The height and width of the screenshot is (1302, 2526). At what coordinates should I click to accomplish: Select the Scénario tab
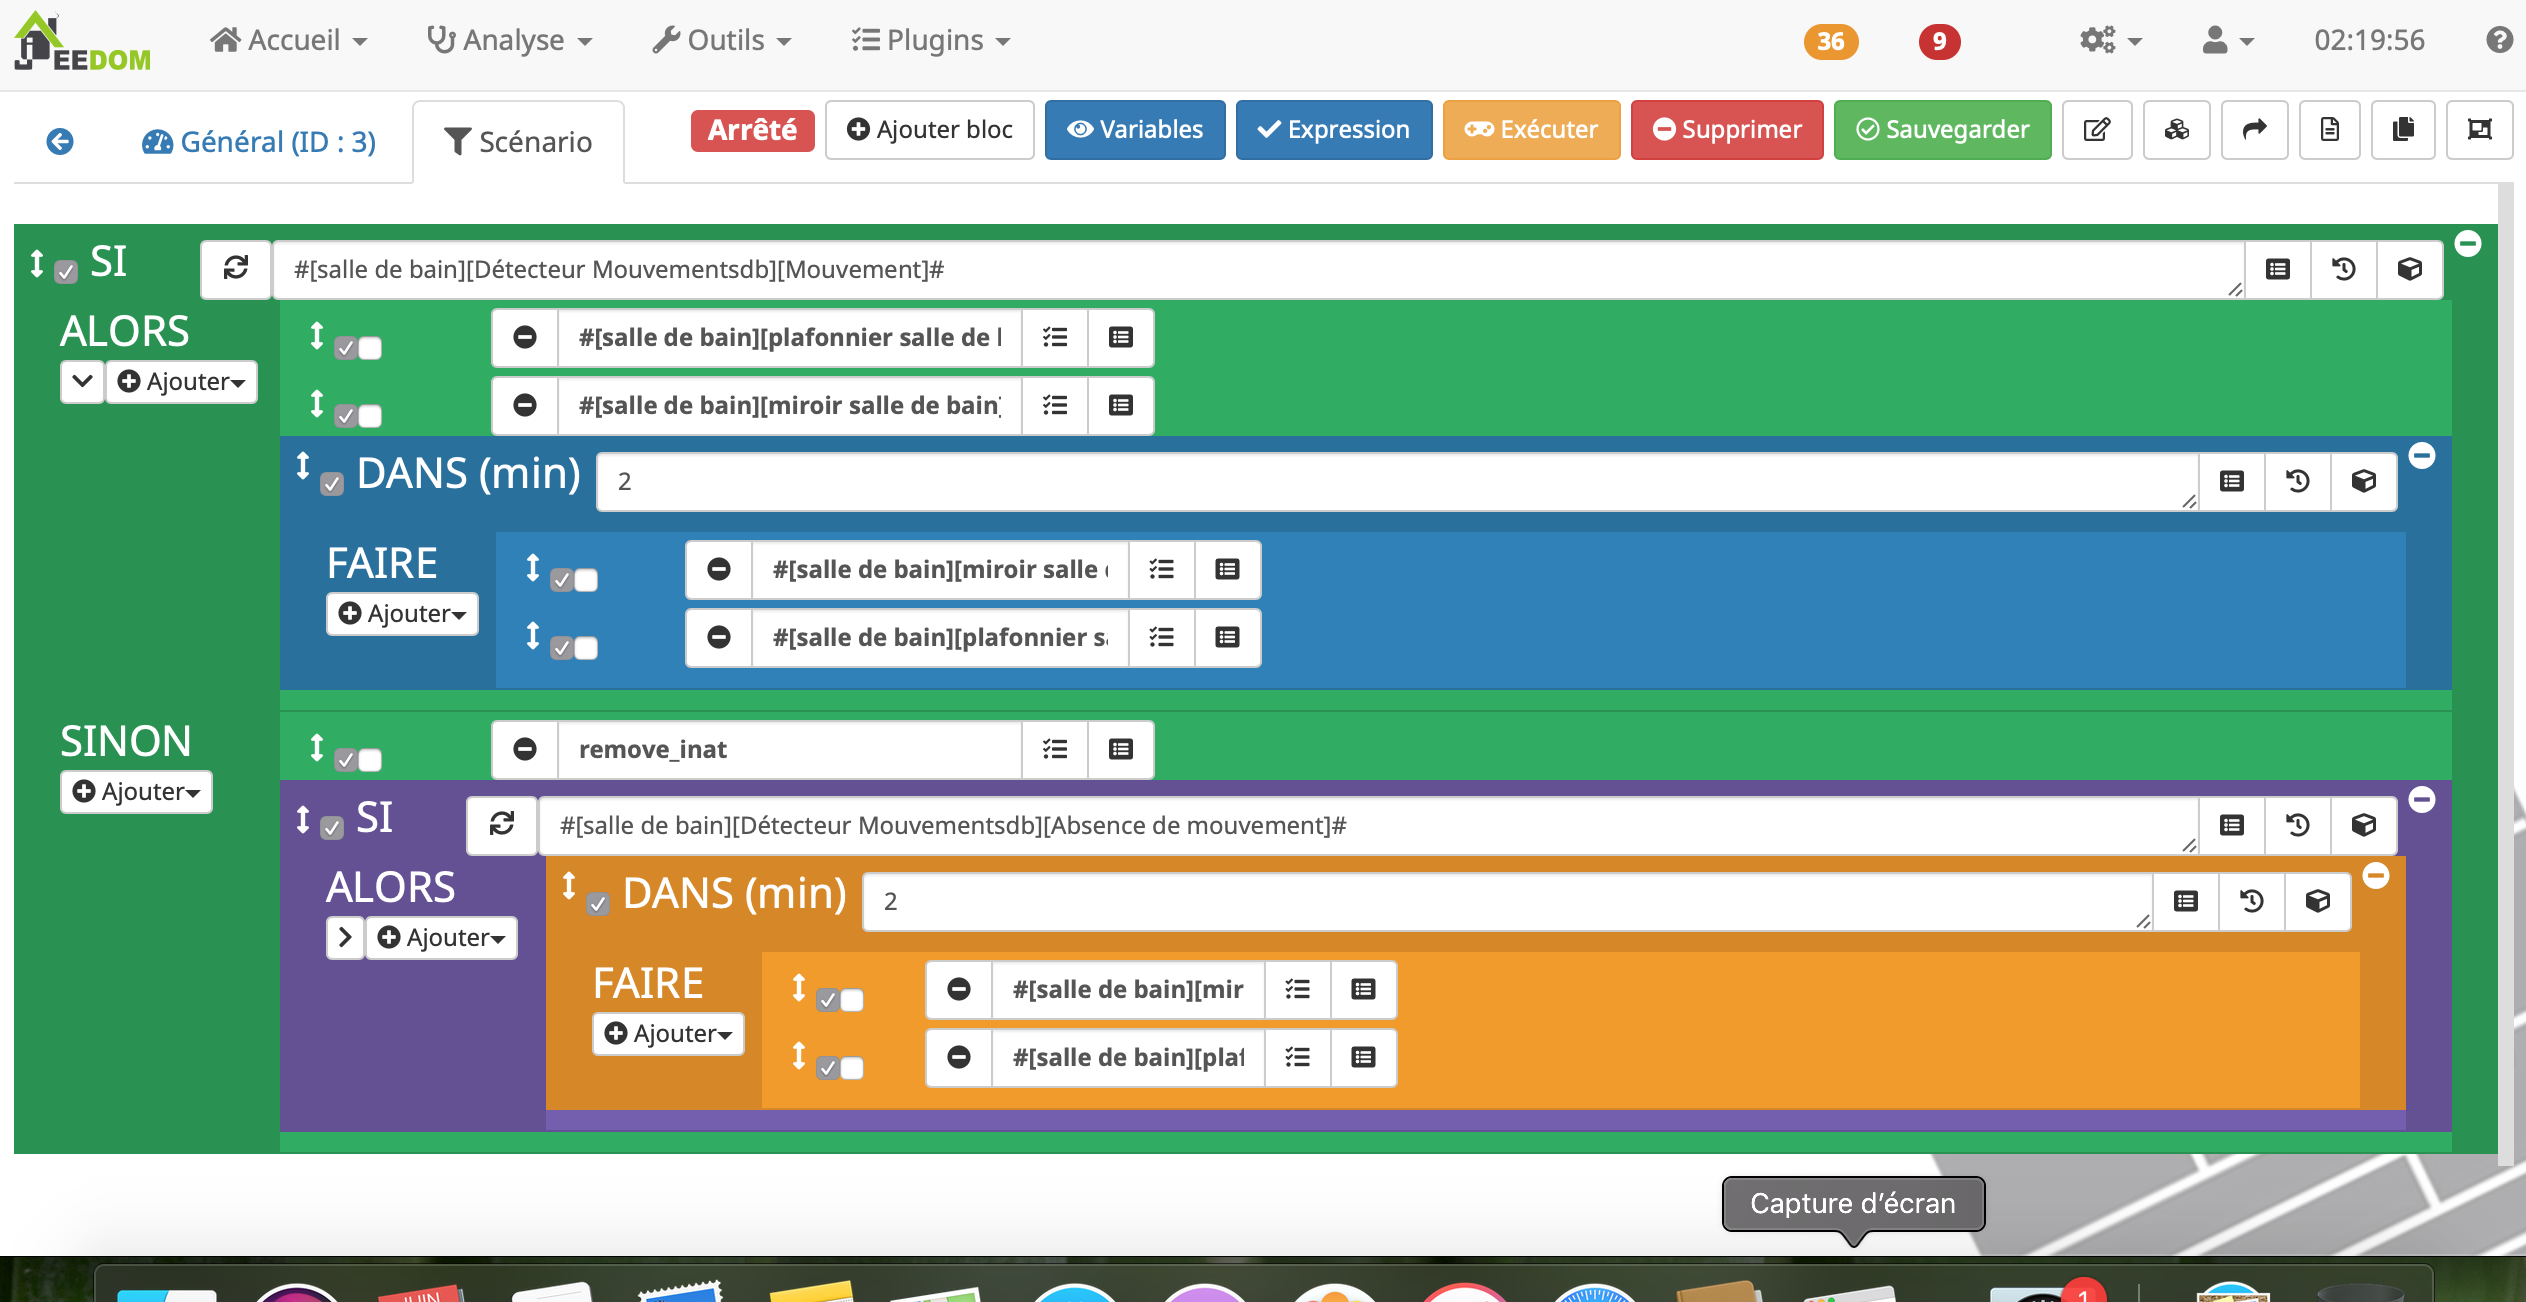(x=518, y=142)
